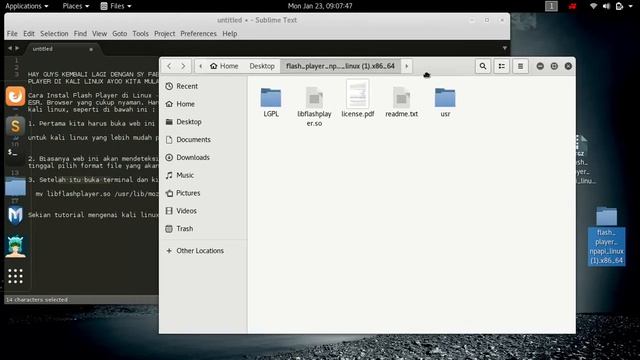The image size is (640, 360).
Task: Show all applications grid in dock
Action: pos(15,276)
